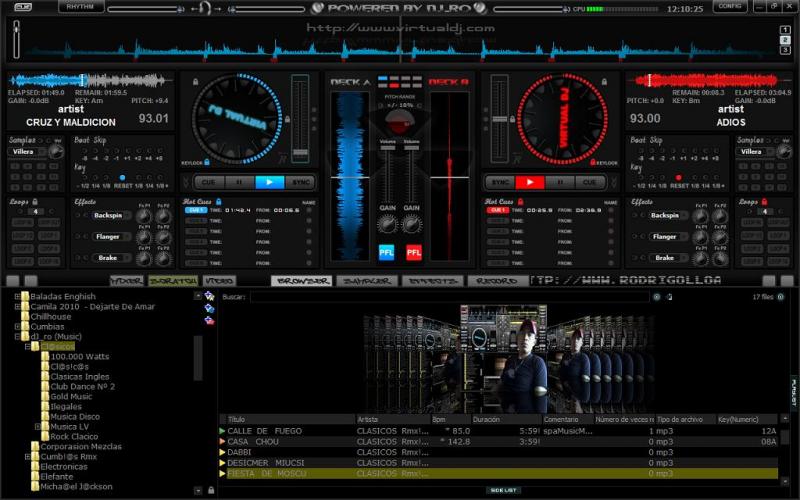Switch to the MIXER panel tab
The width and height of the screenshot is (800, 500).
127,281
